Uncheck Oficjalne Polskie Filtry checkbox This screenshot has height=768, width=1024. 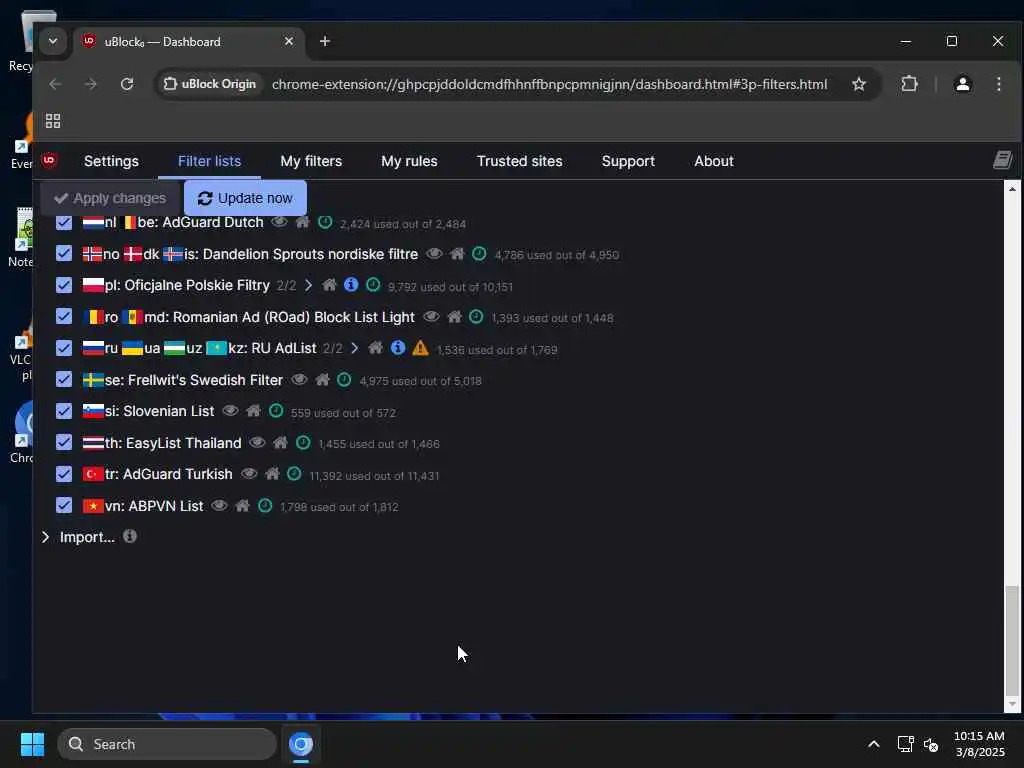click(63, 285)
